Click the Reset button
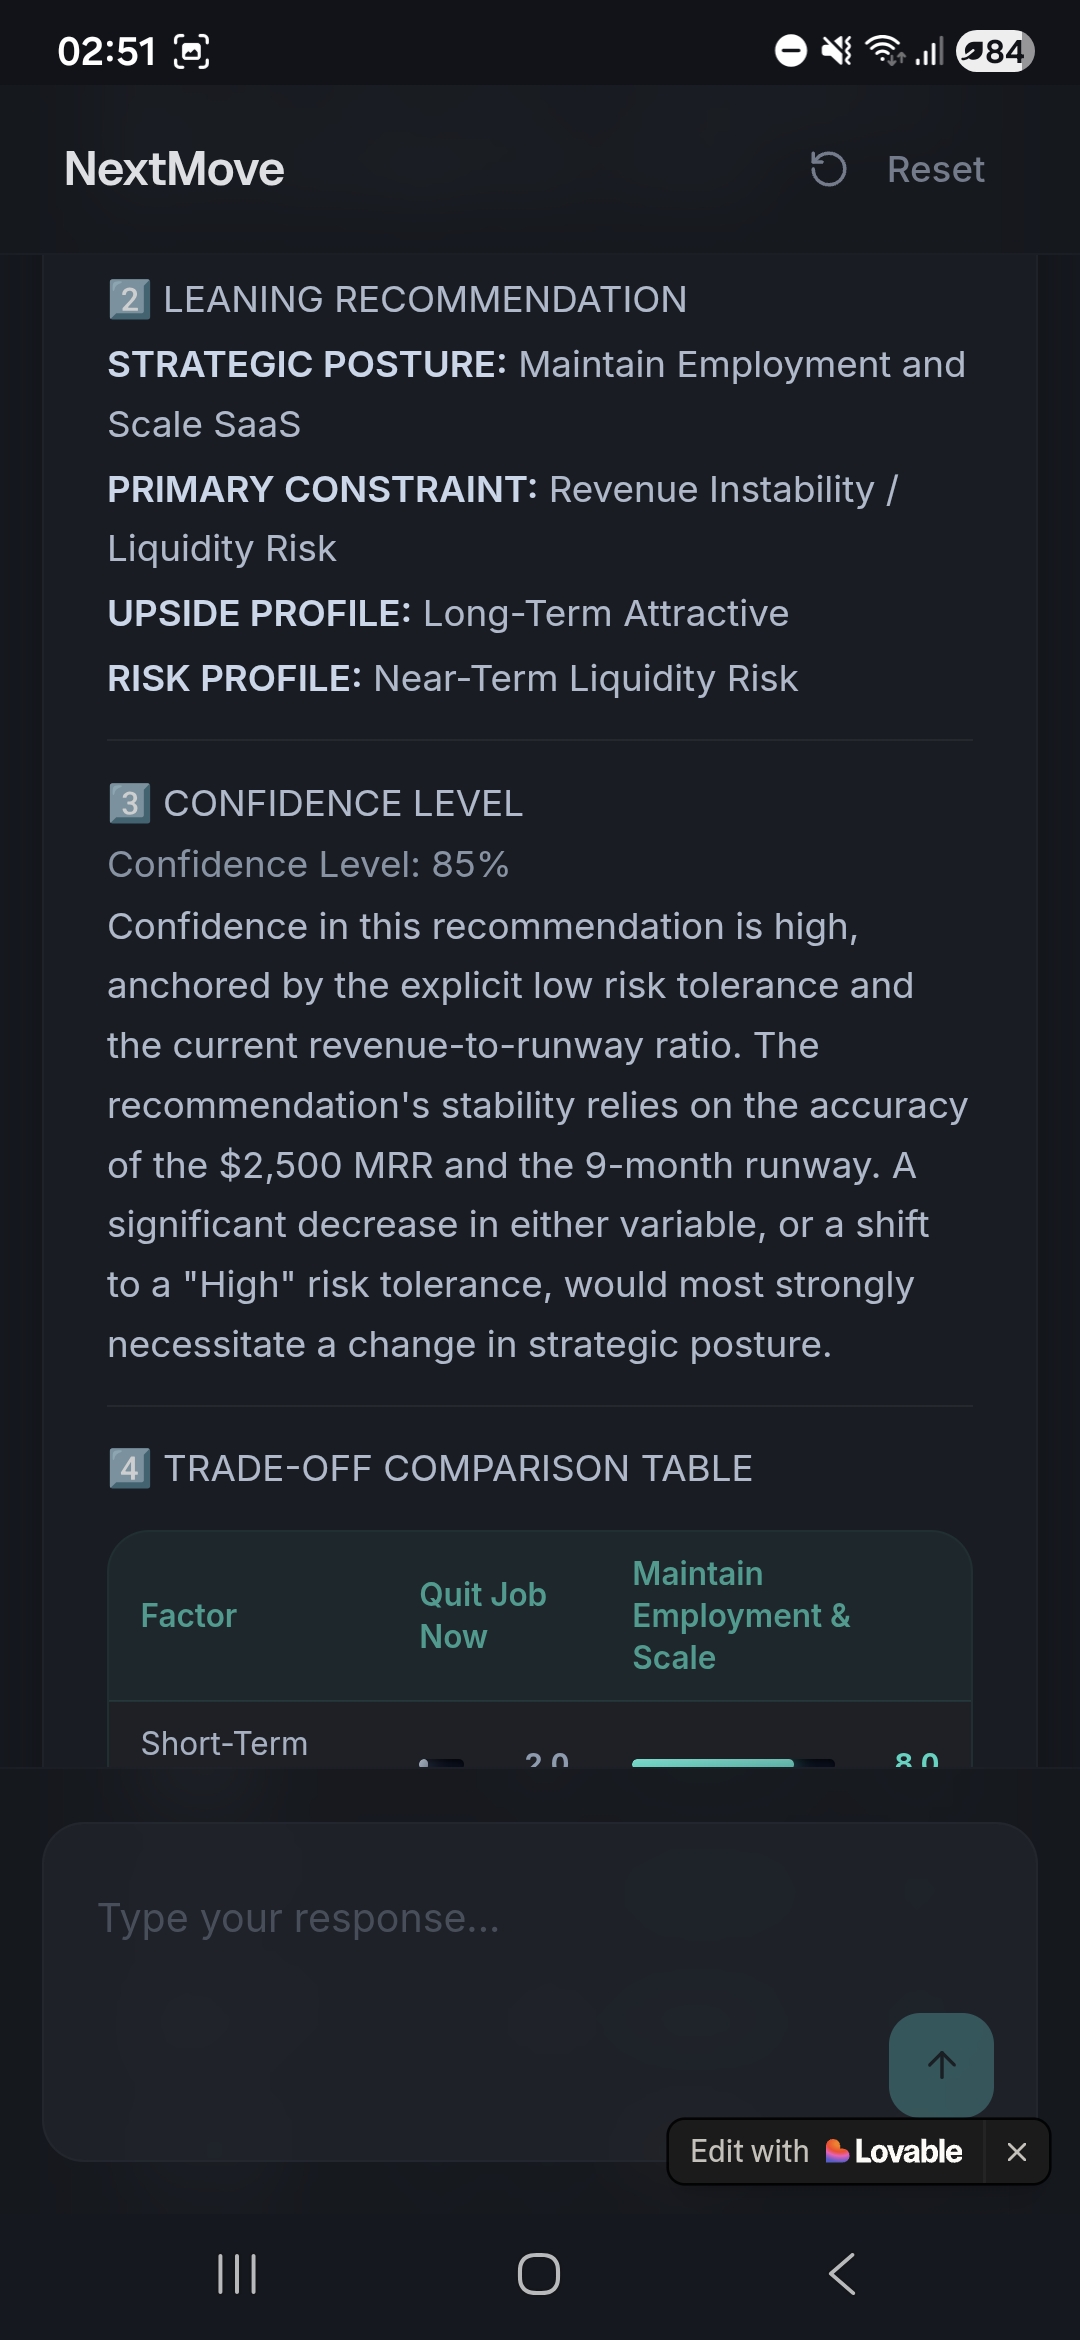Image resolution: width=1080 pixels, height=2340 pixels. point(935,170)
